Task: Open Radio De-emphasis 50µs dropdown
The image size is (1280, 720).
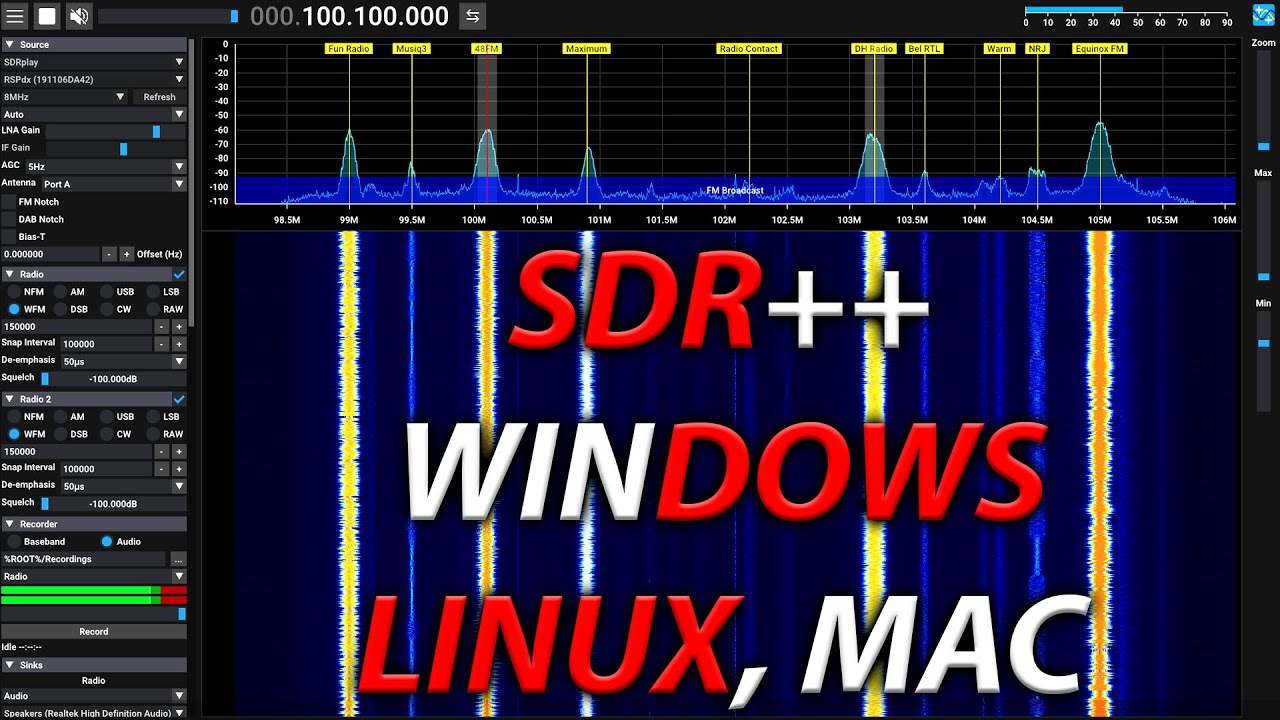Action: coord(124,361)
